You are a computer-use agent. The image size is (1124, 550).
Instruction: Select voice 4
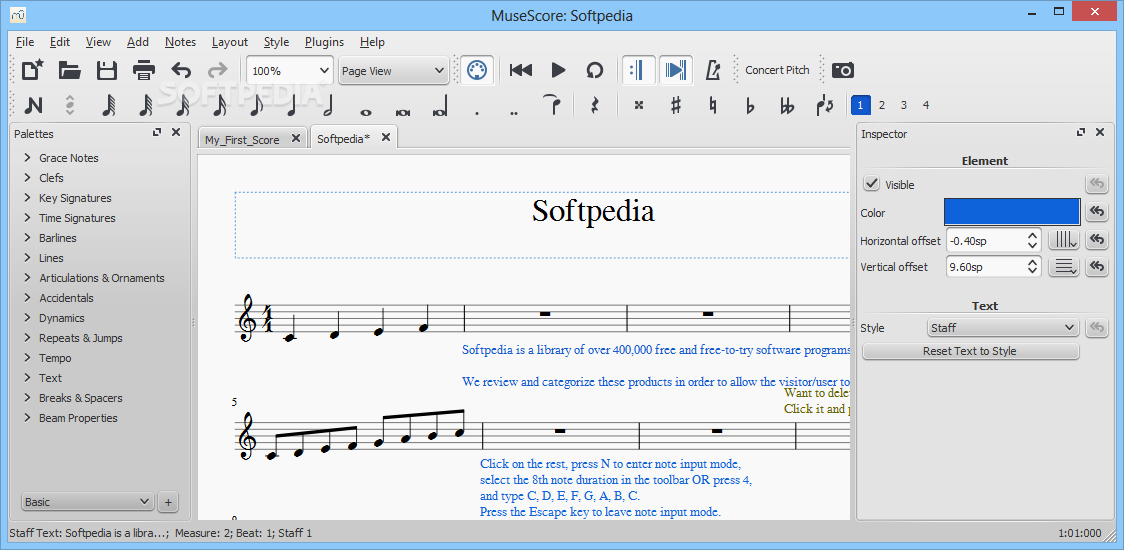tap(925, 105)
